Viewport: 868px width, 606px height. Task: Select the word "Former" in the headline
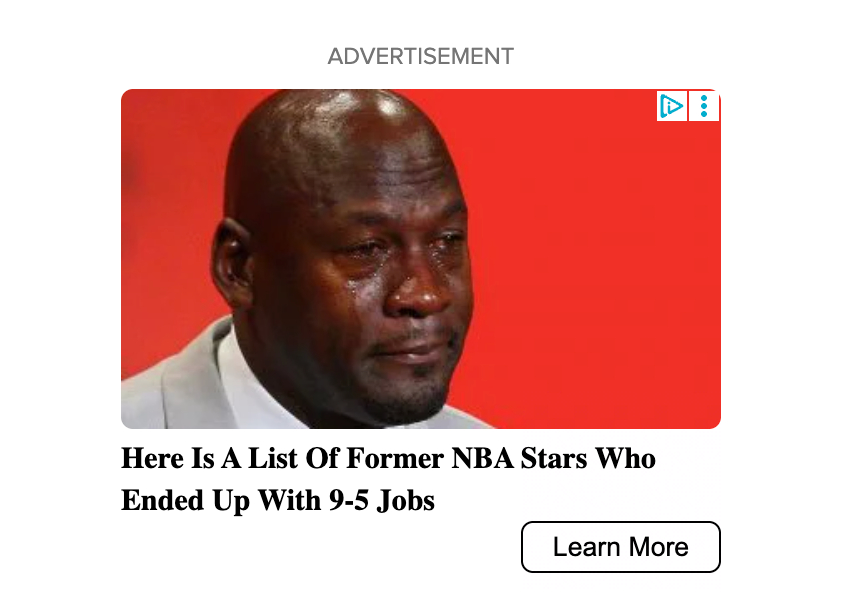(x=395, y=458)
